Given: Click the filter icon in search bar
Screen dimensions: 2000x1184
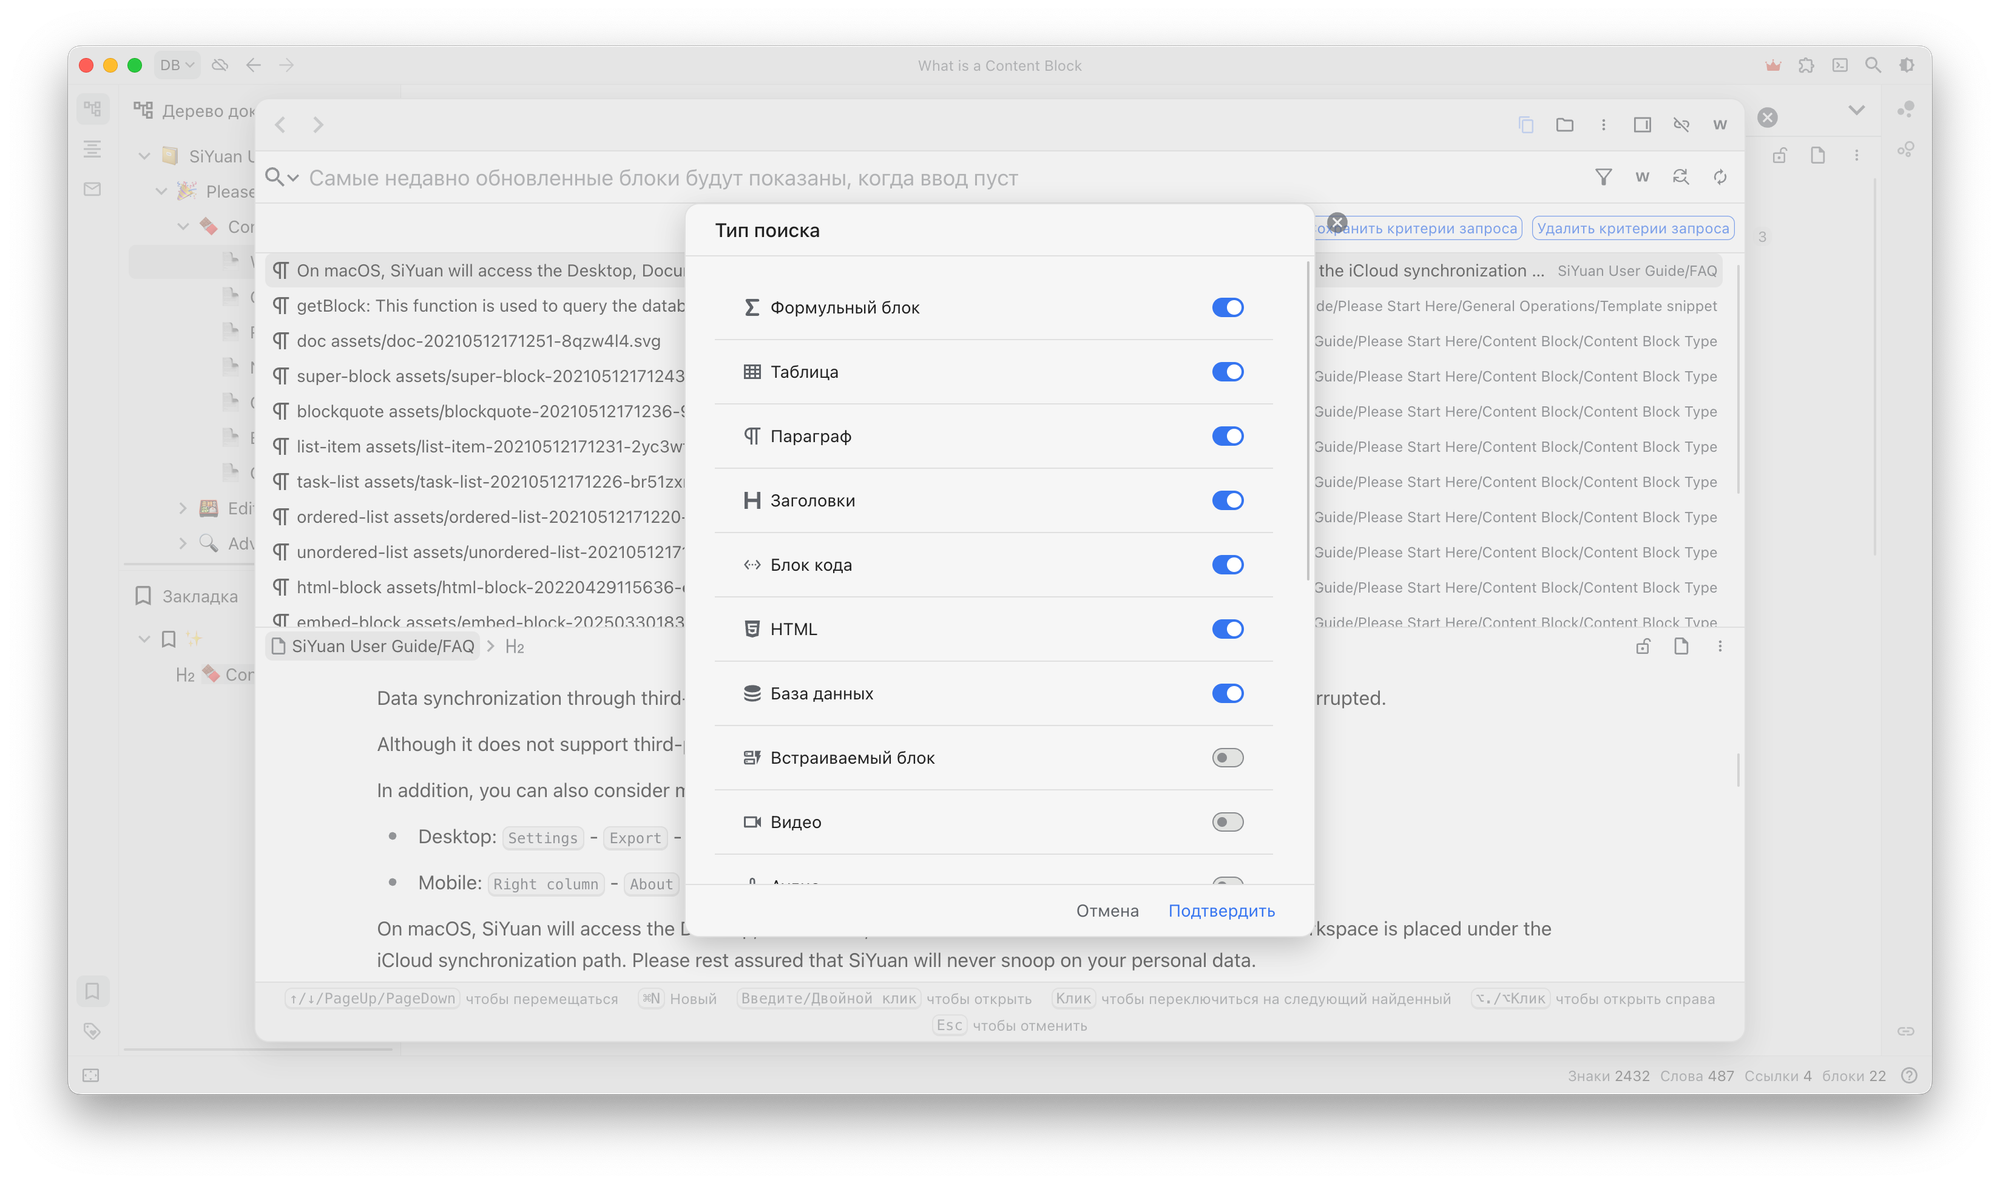Looking at the screenshot, I should 1603,177.
